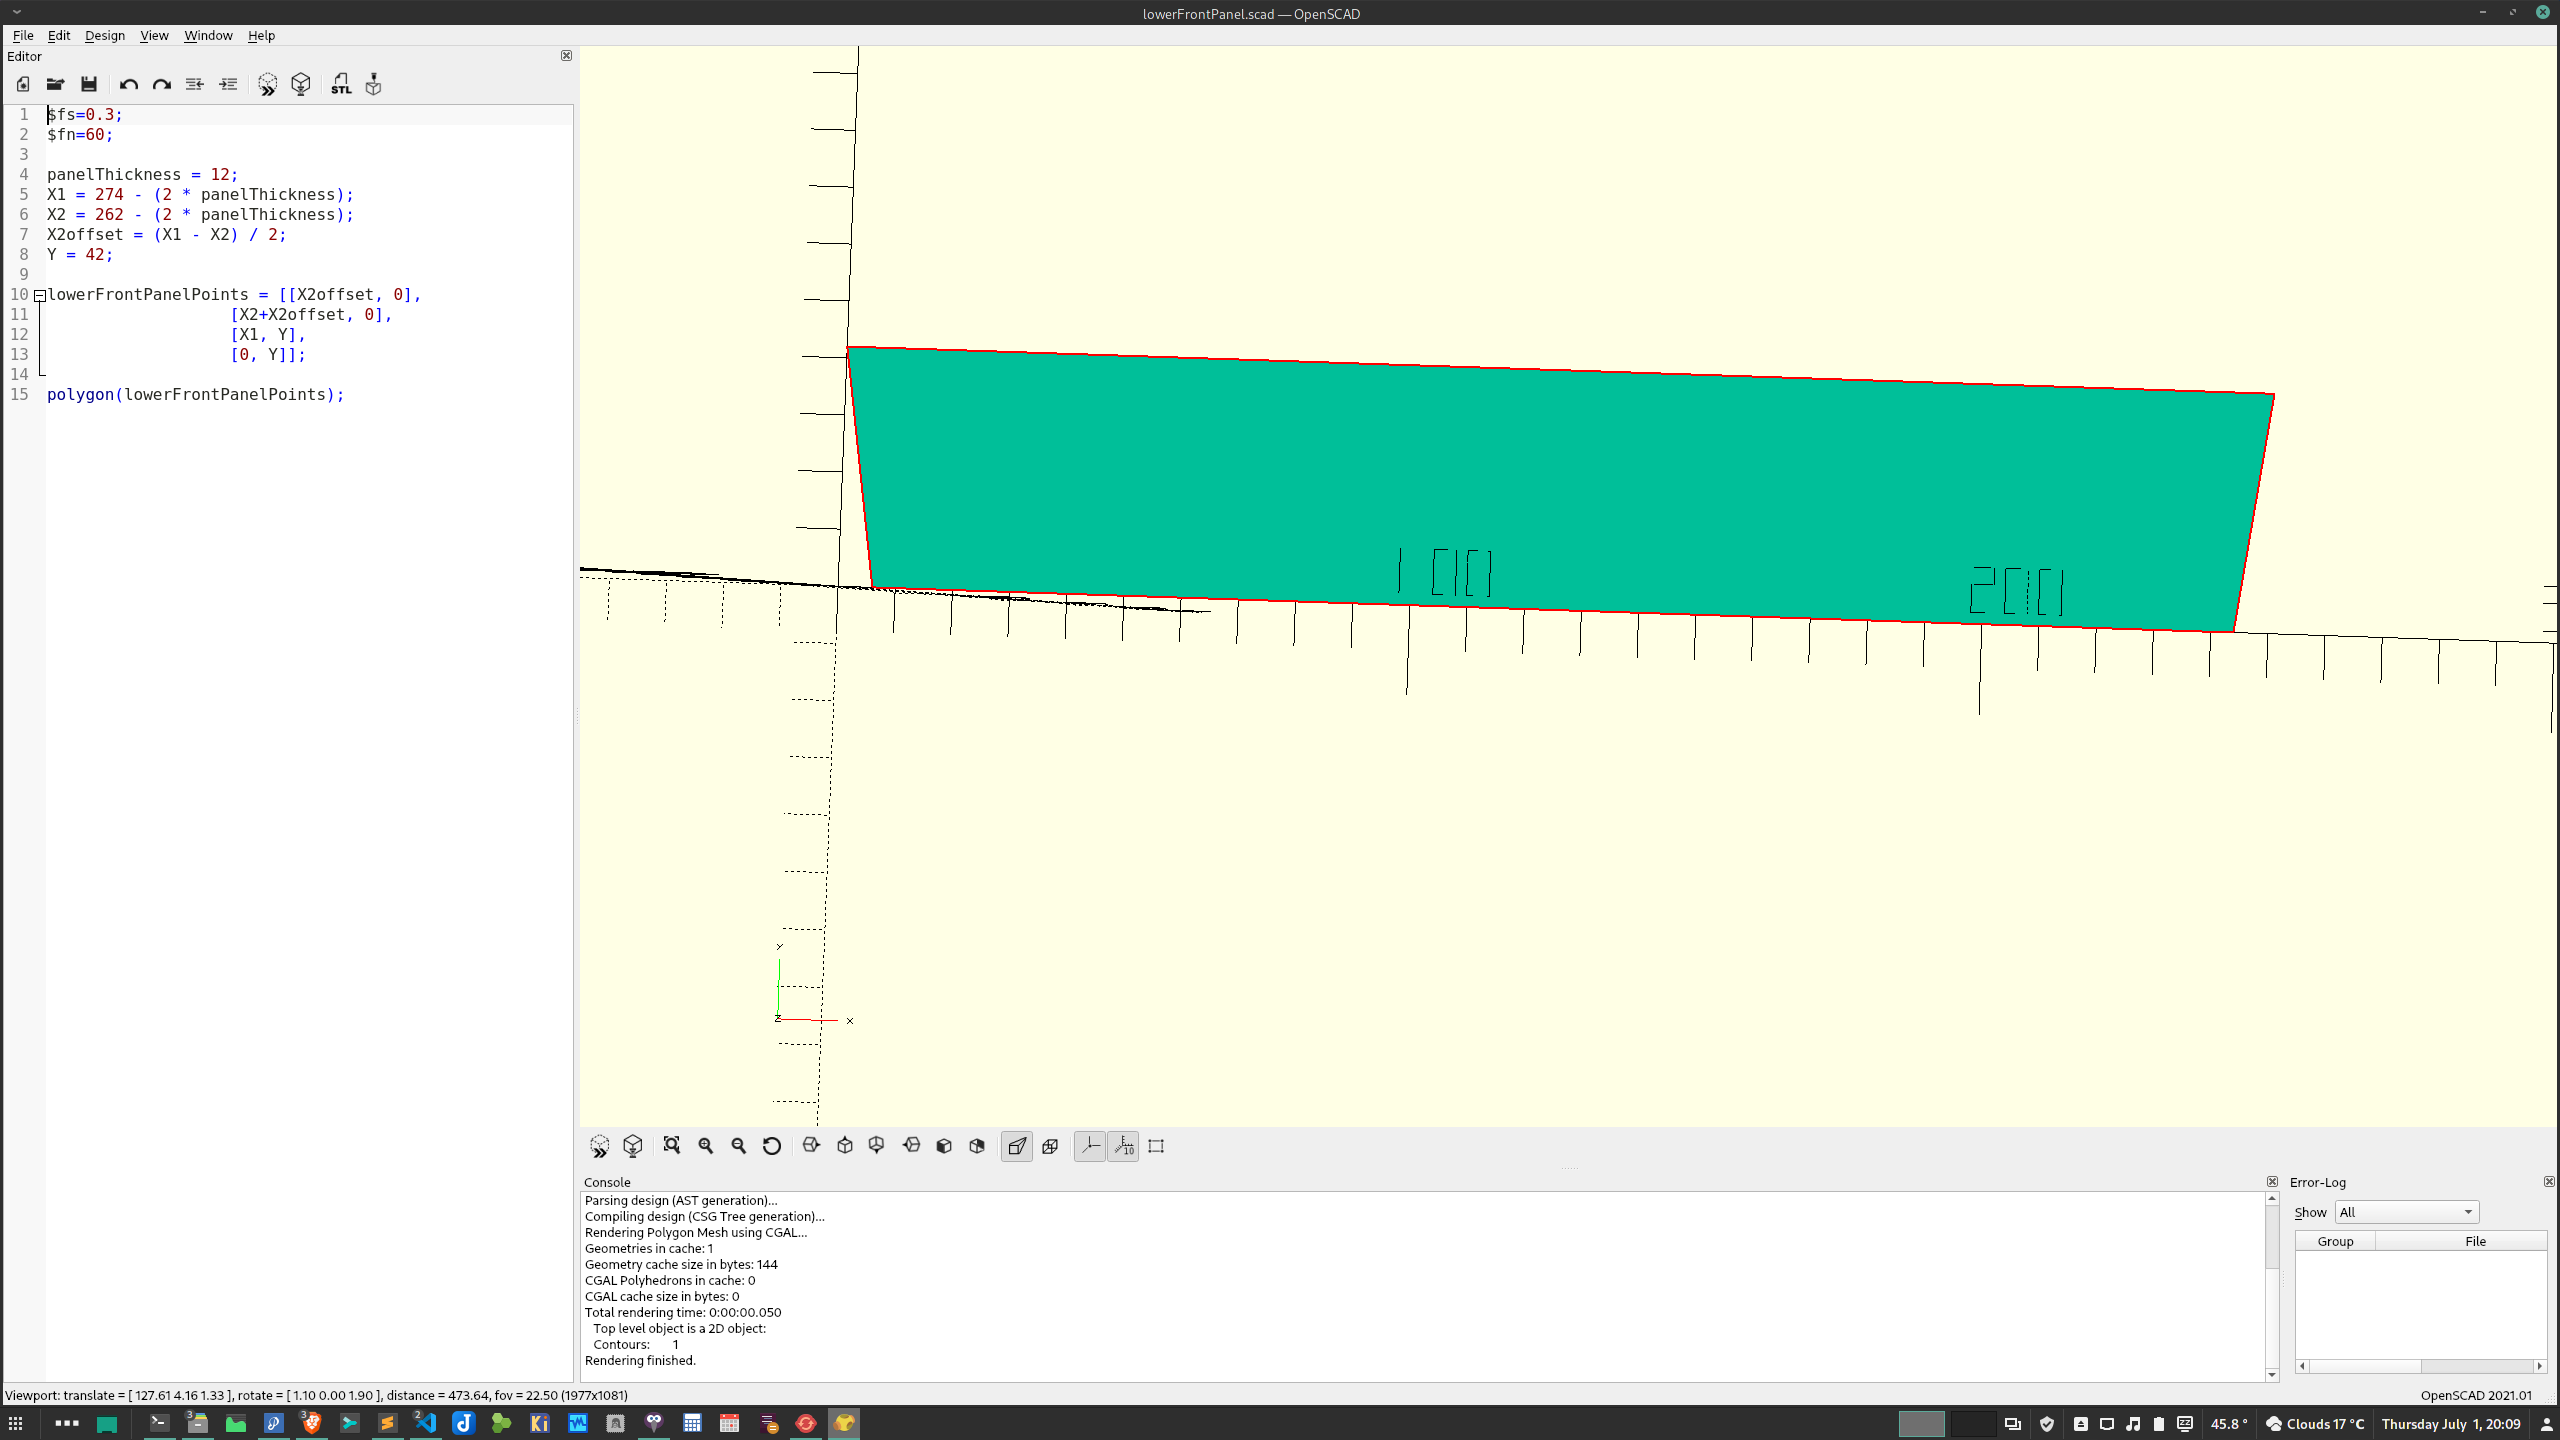The image size is (2560, 1440).
Task: Click the Export as STL icon
Action: pyautogui.click(x=341, y=84)
